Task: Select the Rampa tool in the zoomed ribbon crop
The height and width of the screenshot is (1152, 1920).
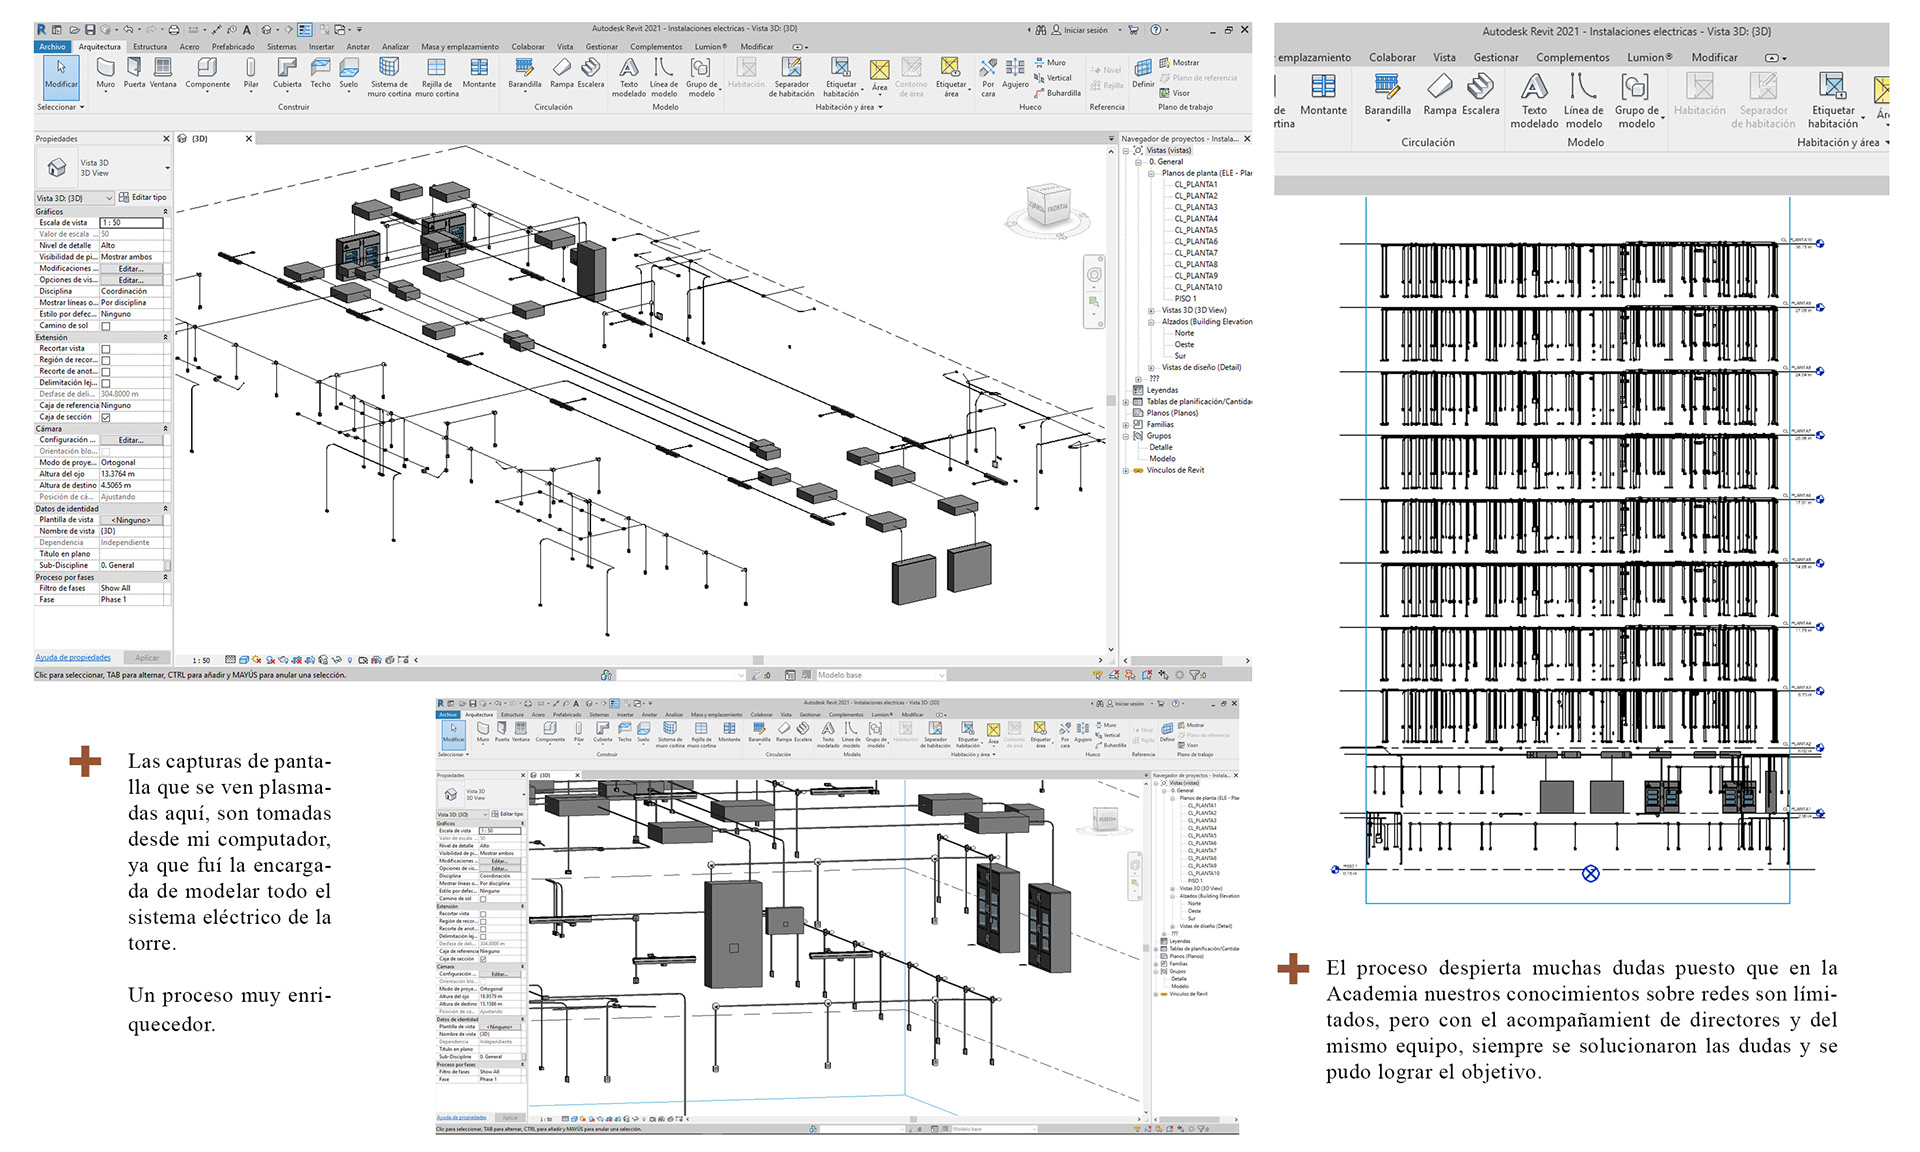Action: [1440, 94]
